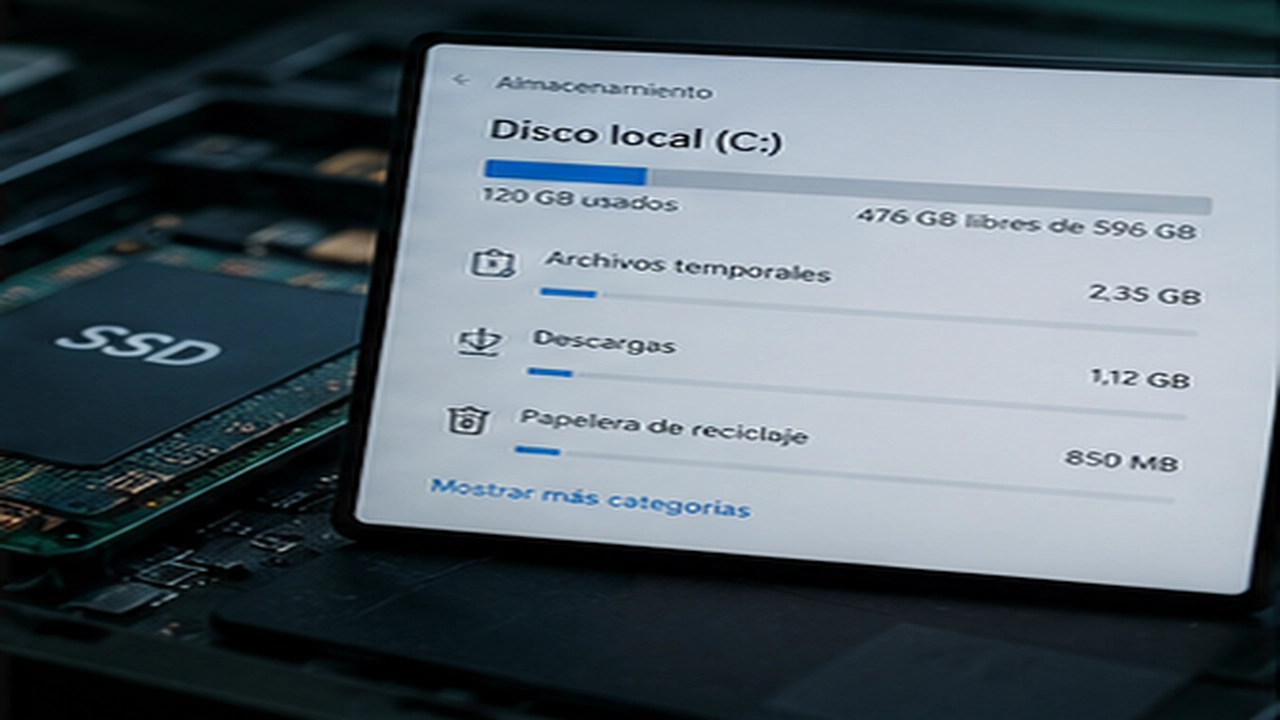This screenshot has height=720, width=1280.
Task: Click the Papelera de reciclaje bin icon
Action: [x=466, y=419]
